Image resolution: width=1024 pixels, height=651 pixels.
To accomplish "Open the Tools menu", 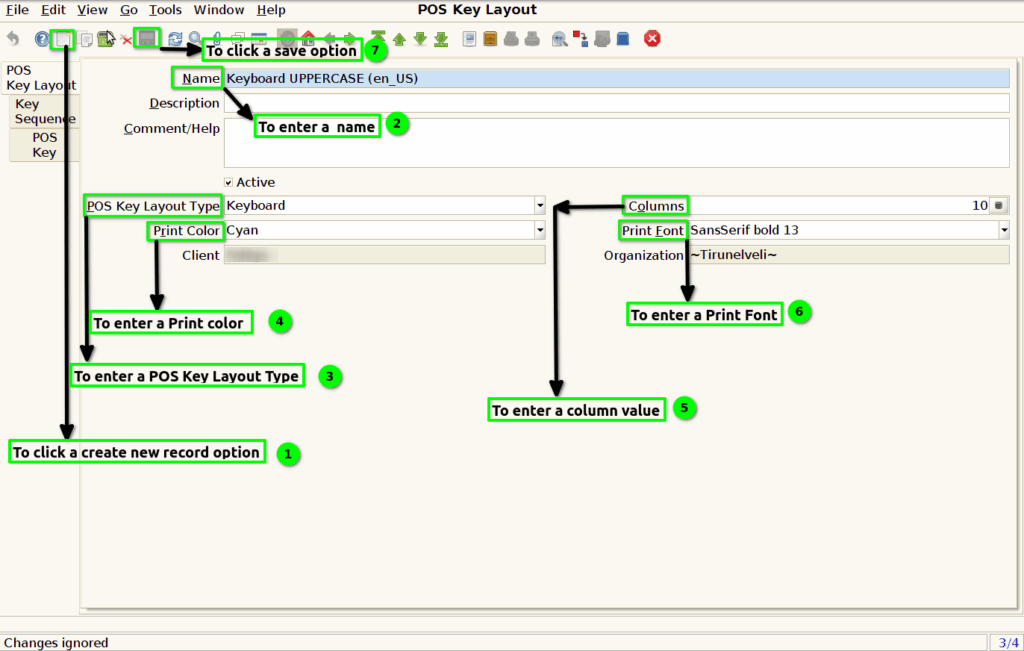I will [165, 10].
